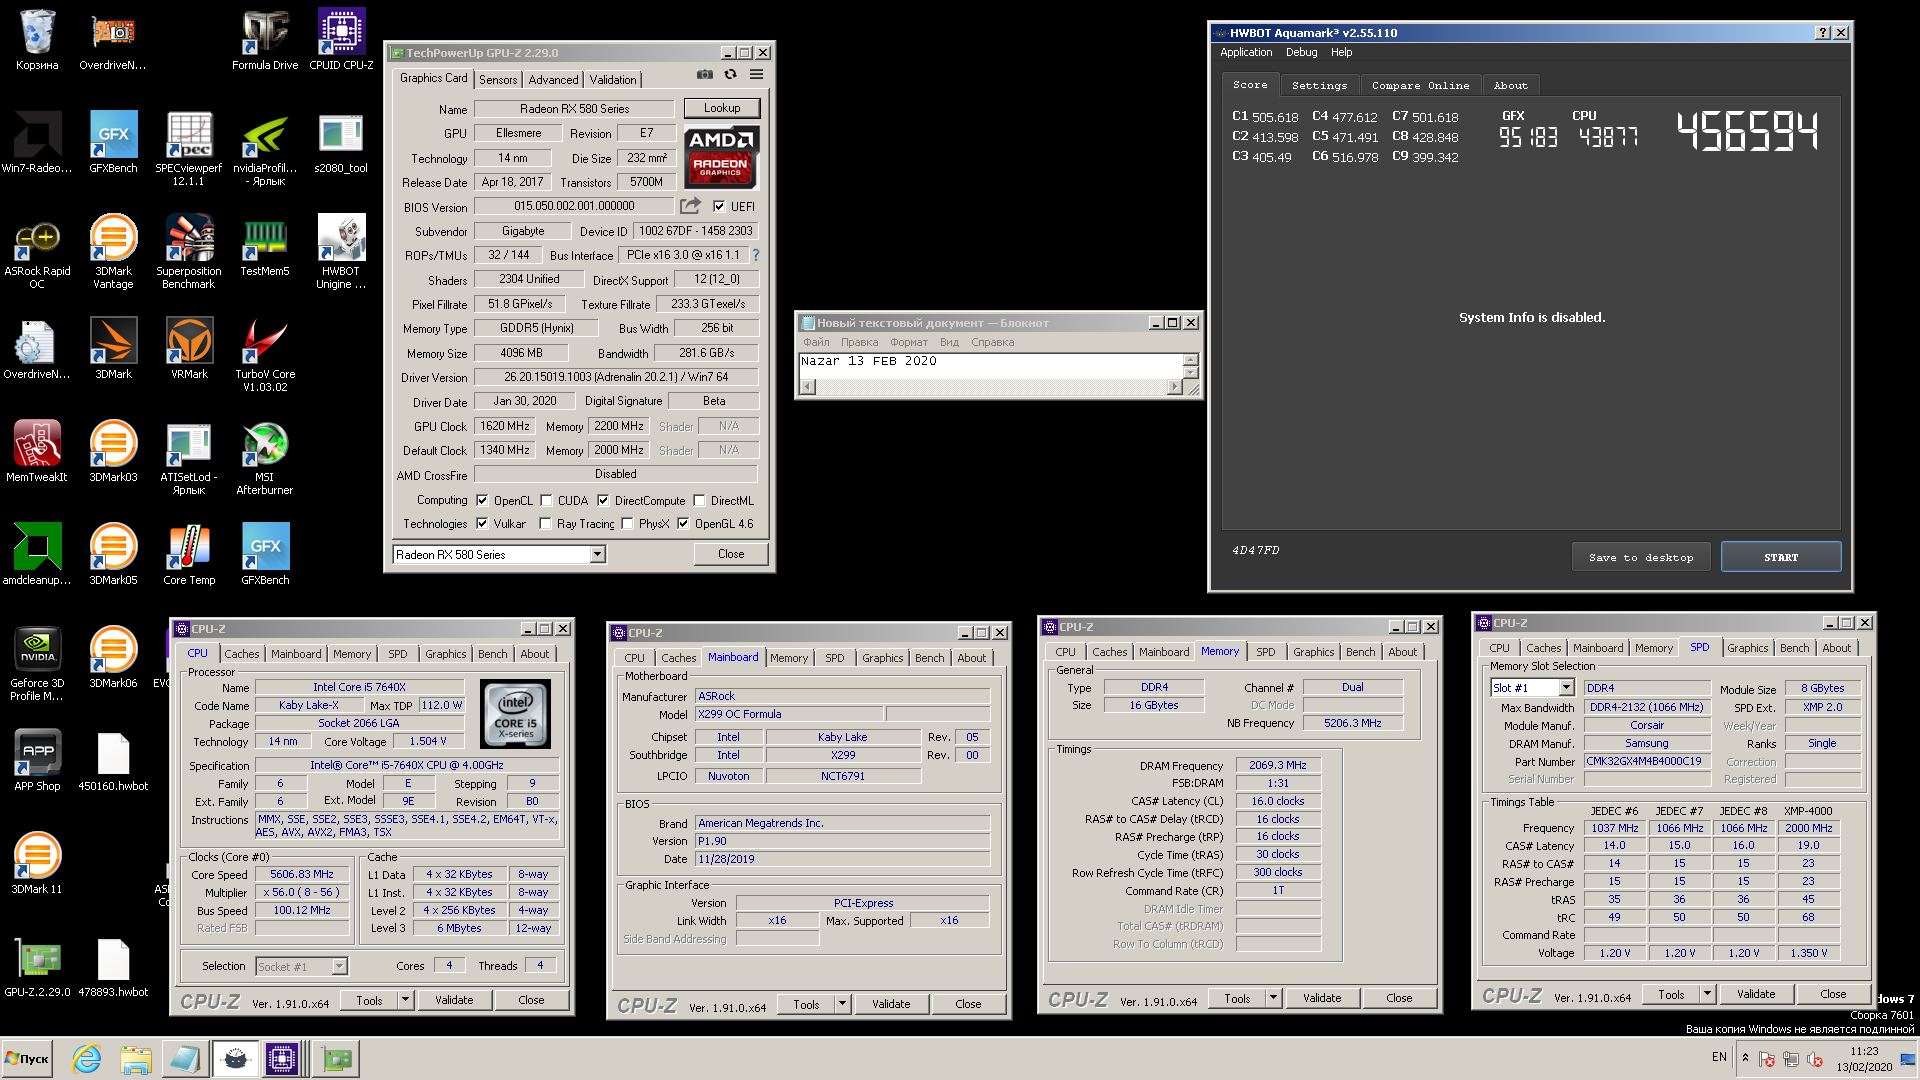Open Debug menu in Aquamark

[1301, 53]
